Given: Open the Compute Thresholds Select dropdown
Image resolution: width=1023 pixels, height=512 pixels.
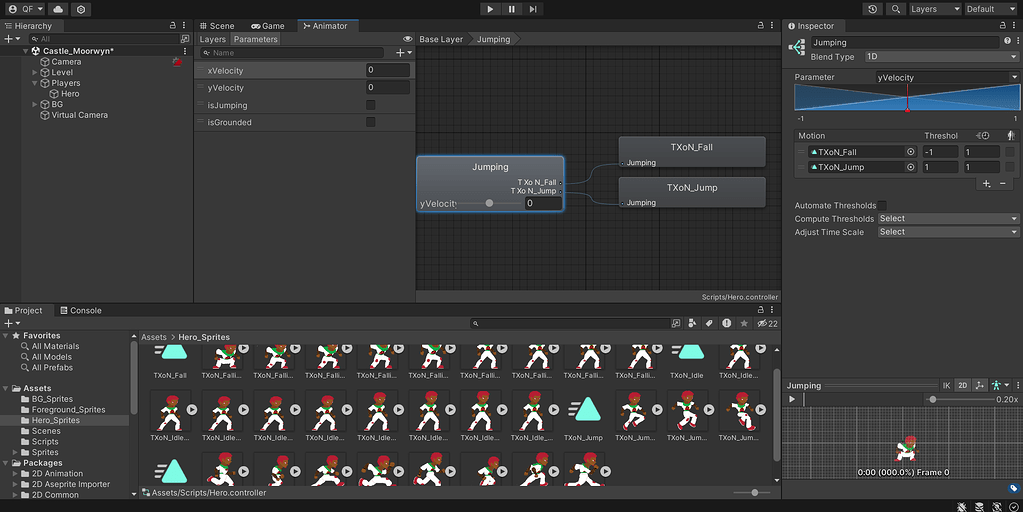Looking at the screenshot, I should tap(948, 218).
